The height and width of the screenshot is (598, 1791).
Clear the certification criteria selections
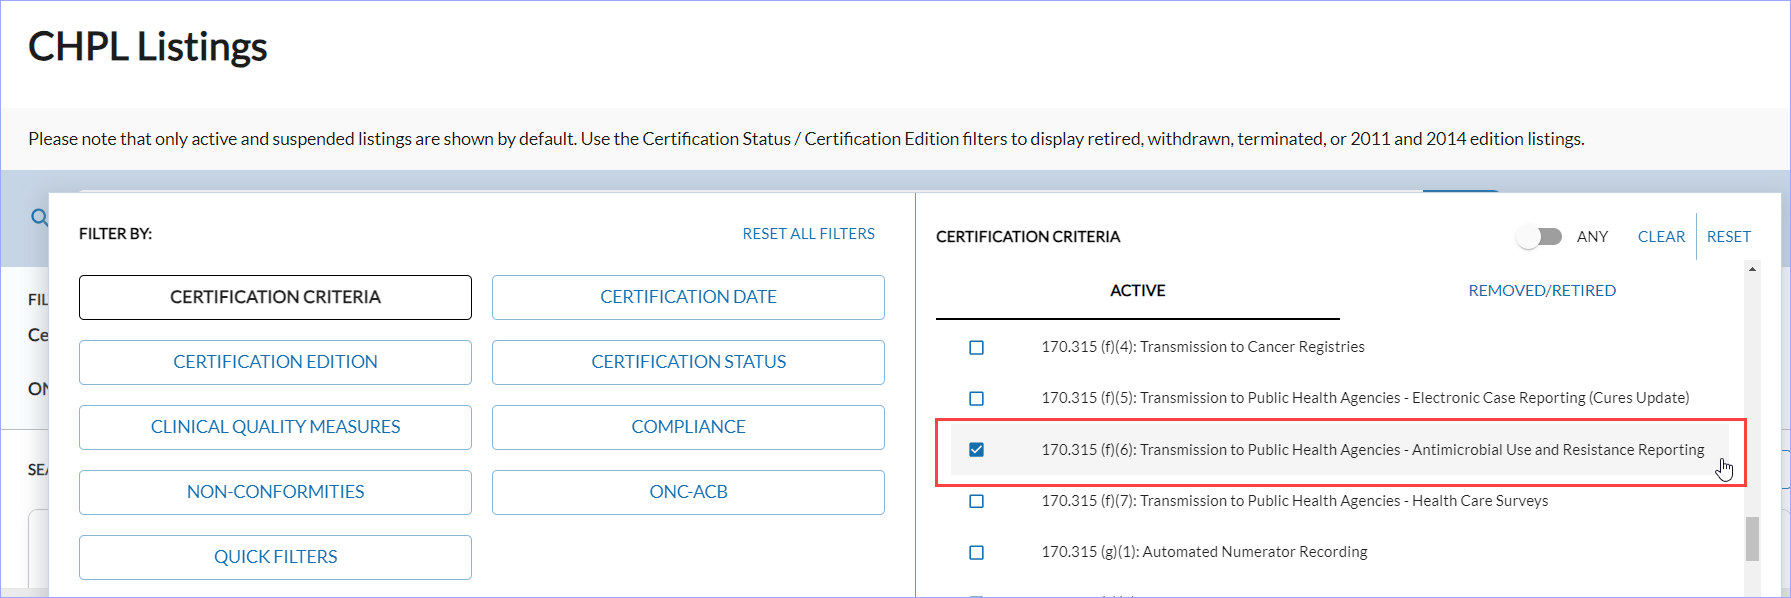1660,237
